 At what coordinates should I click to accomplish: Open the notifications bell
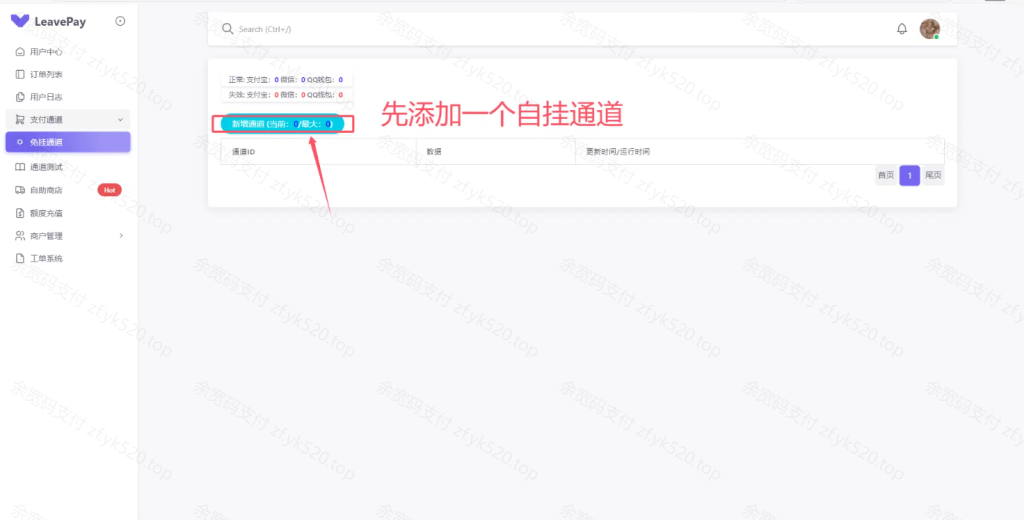tap(901, 29)
